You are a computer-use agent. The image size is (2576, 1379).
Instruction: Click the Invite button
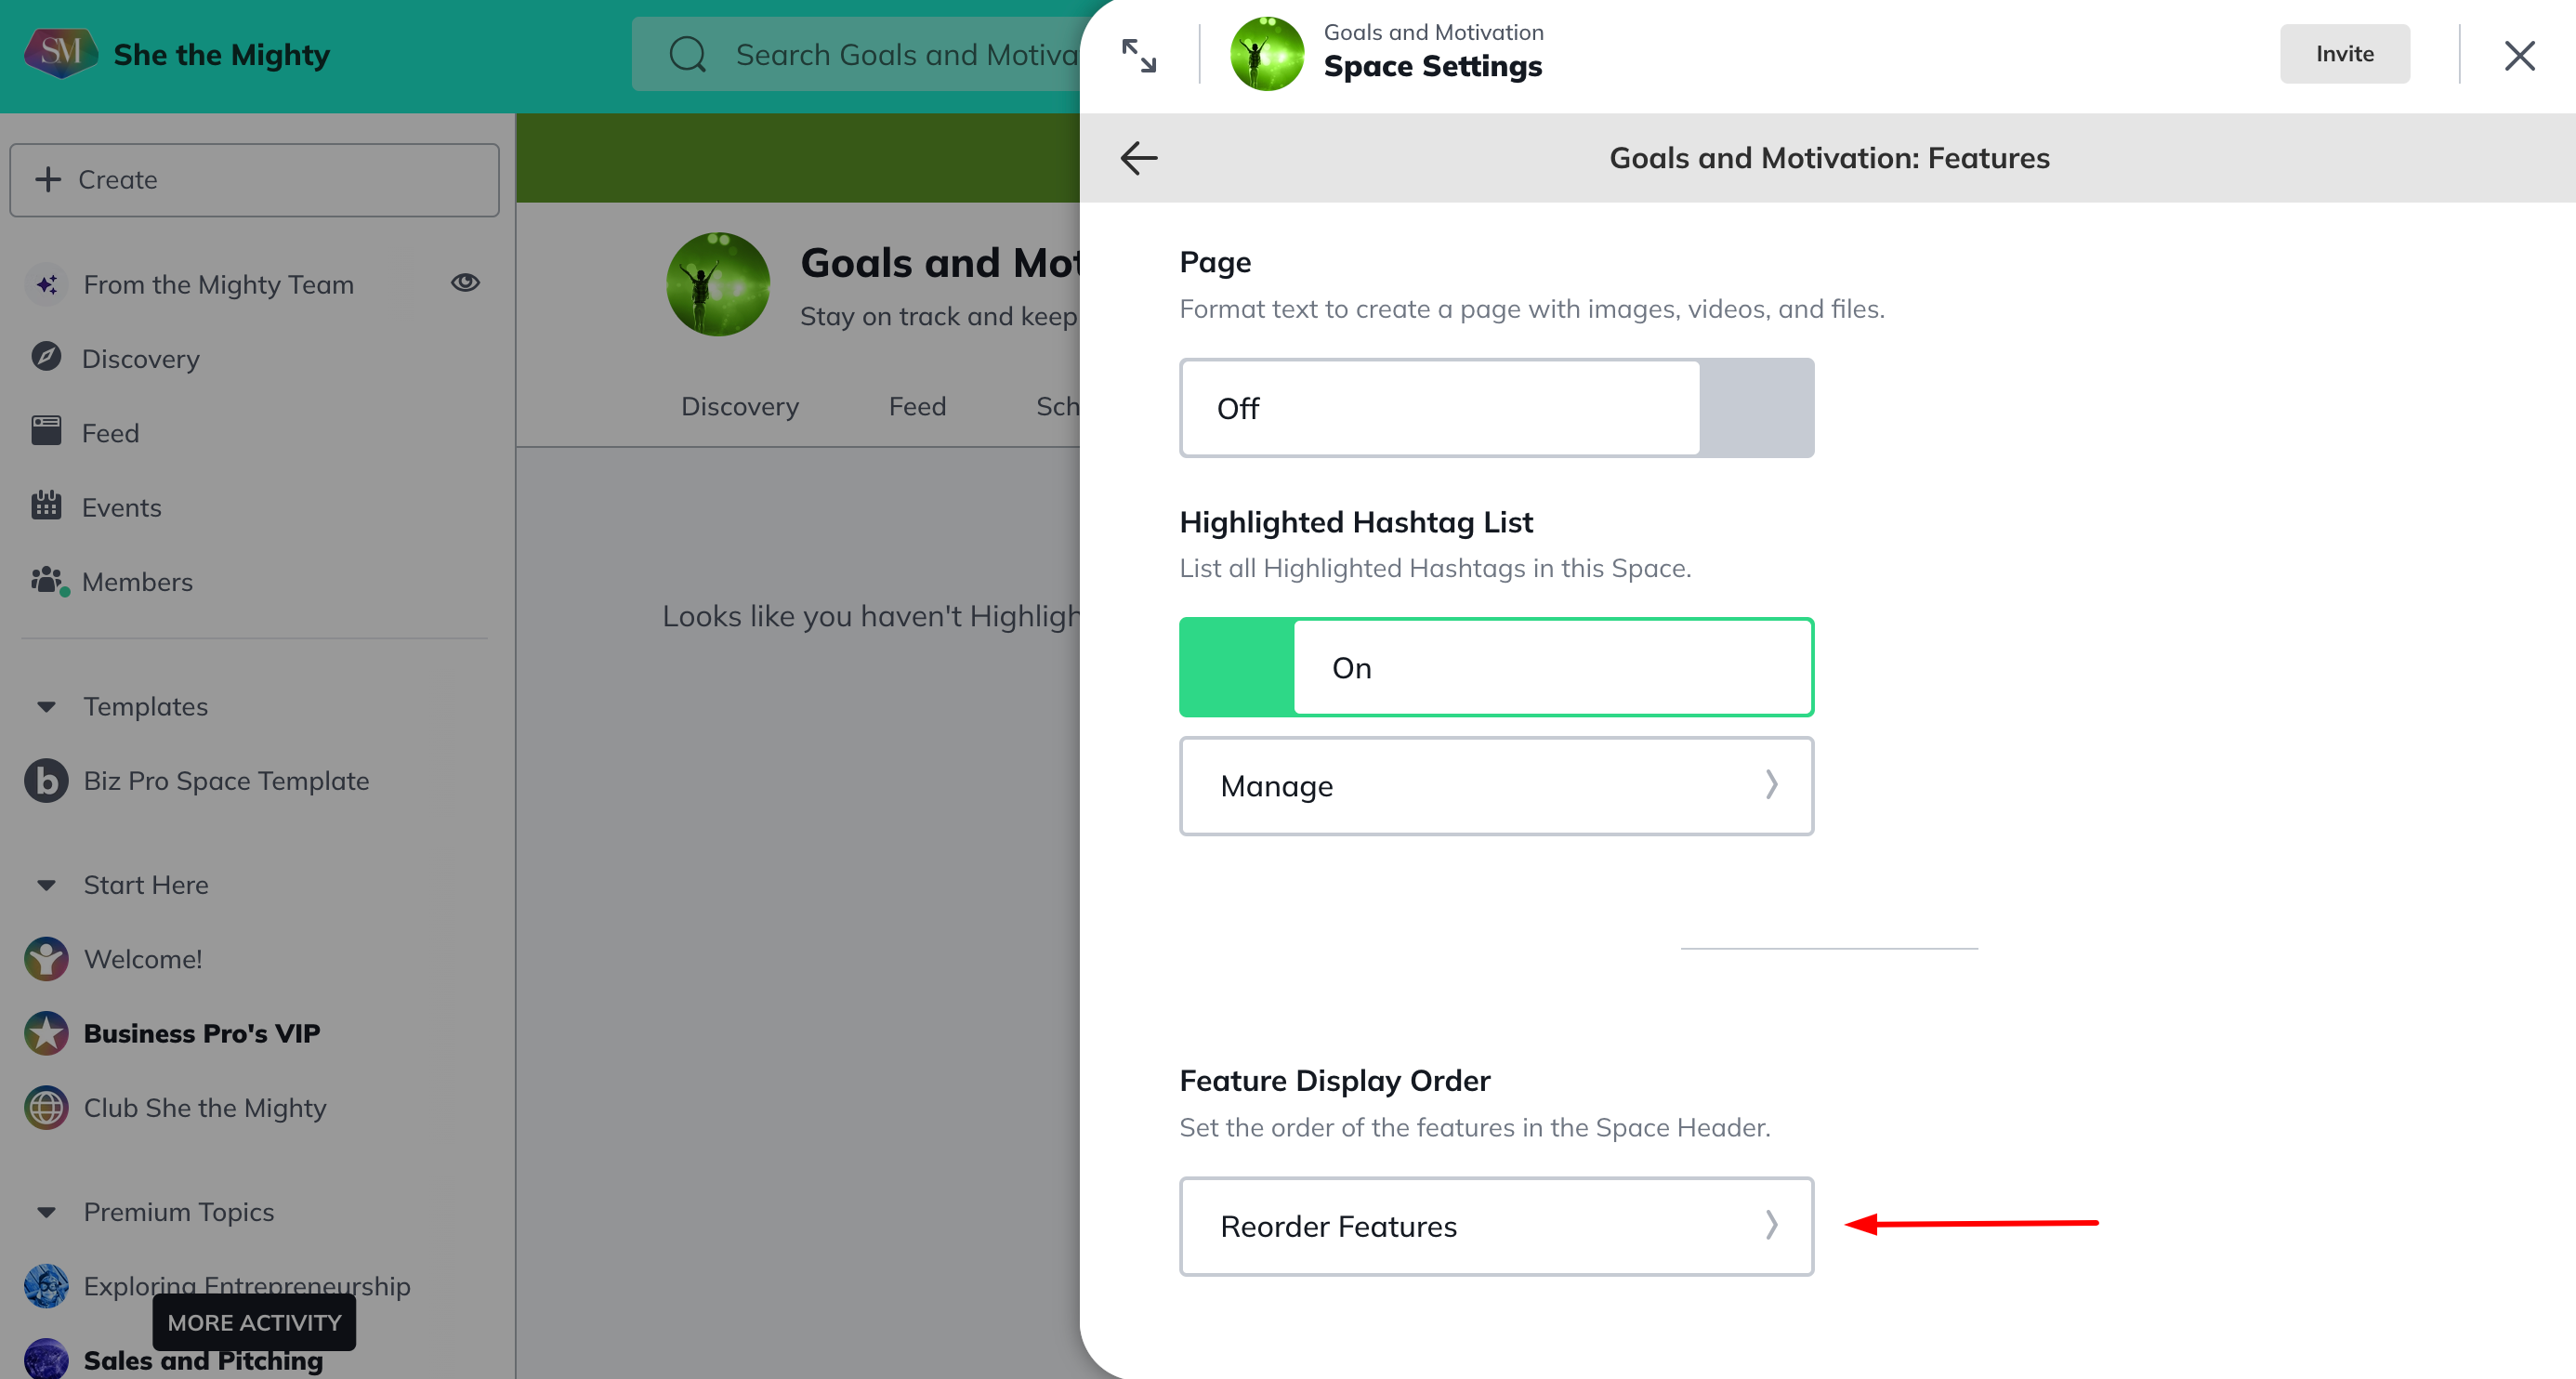point(2344,54)
